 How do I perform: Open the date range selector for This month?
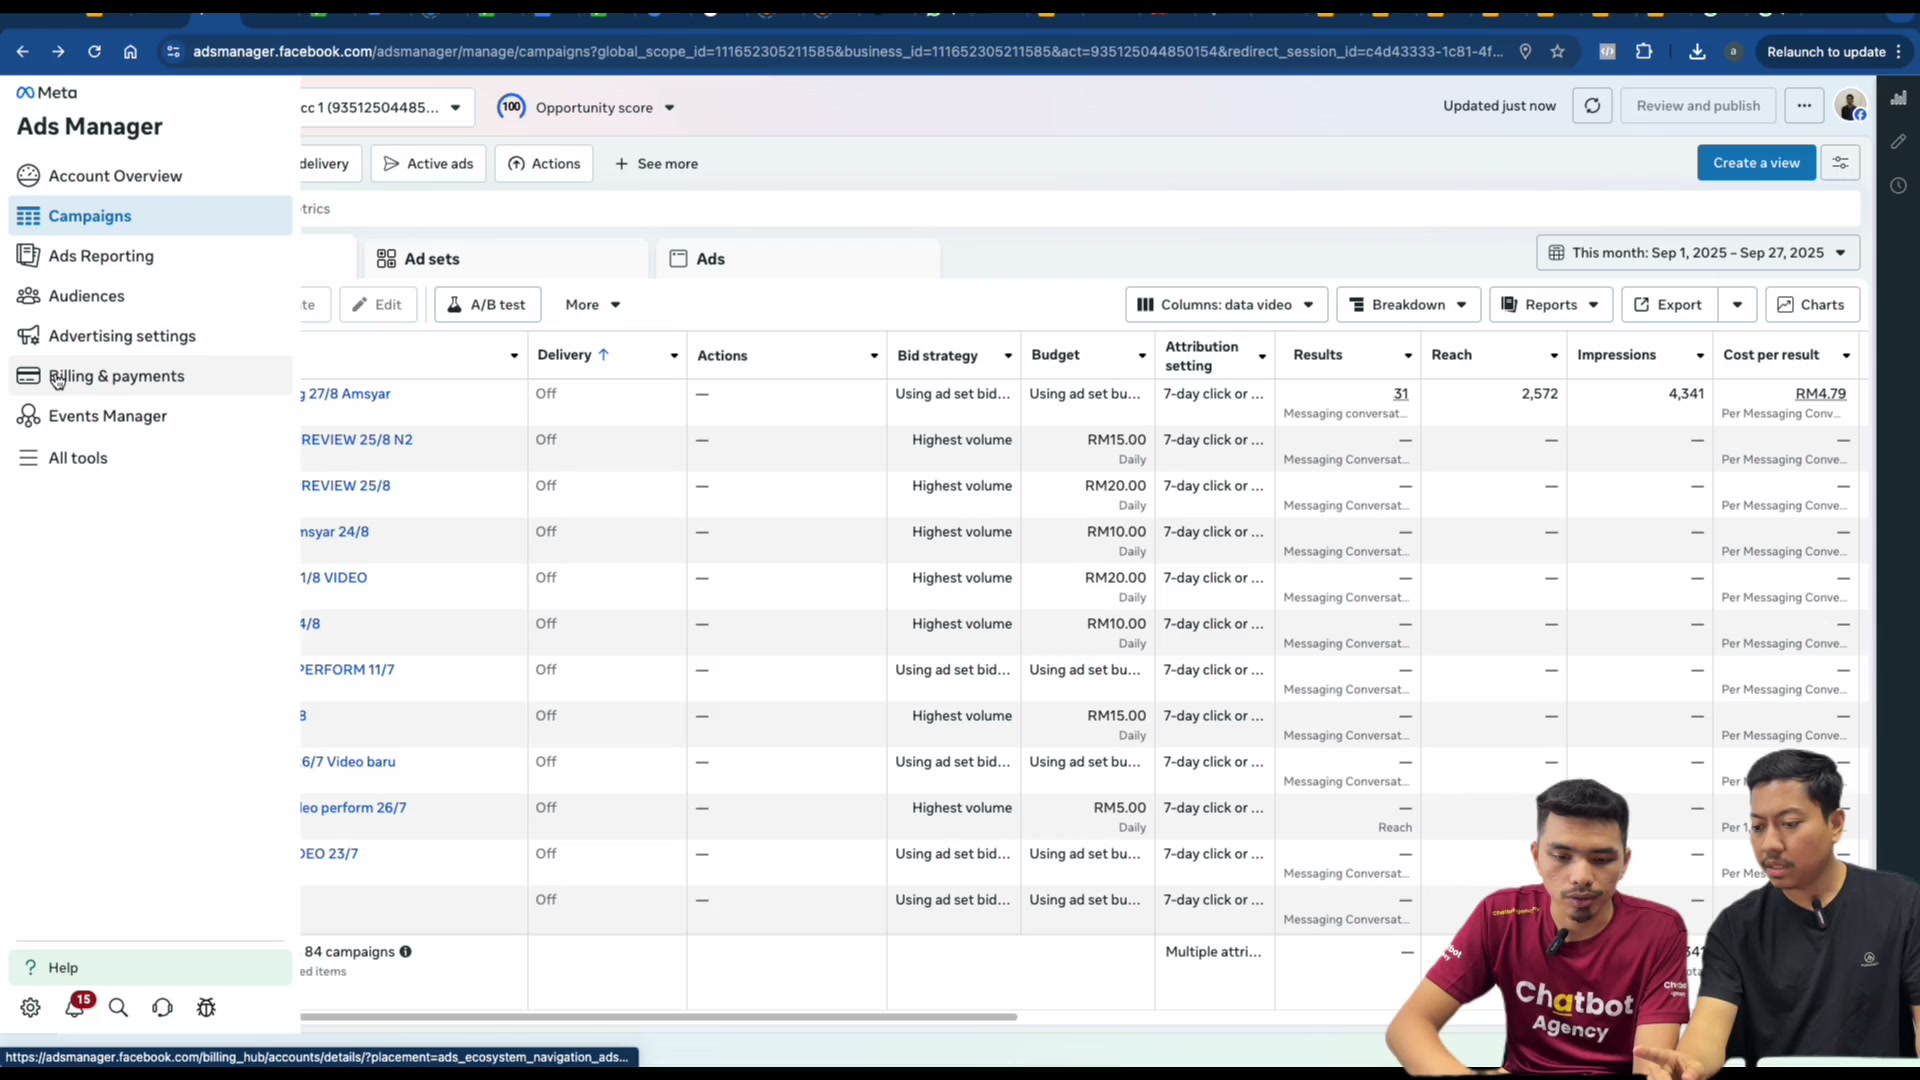coord(1698,253)
